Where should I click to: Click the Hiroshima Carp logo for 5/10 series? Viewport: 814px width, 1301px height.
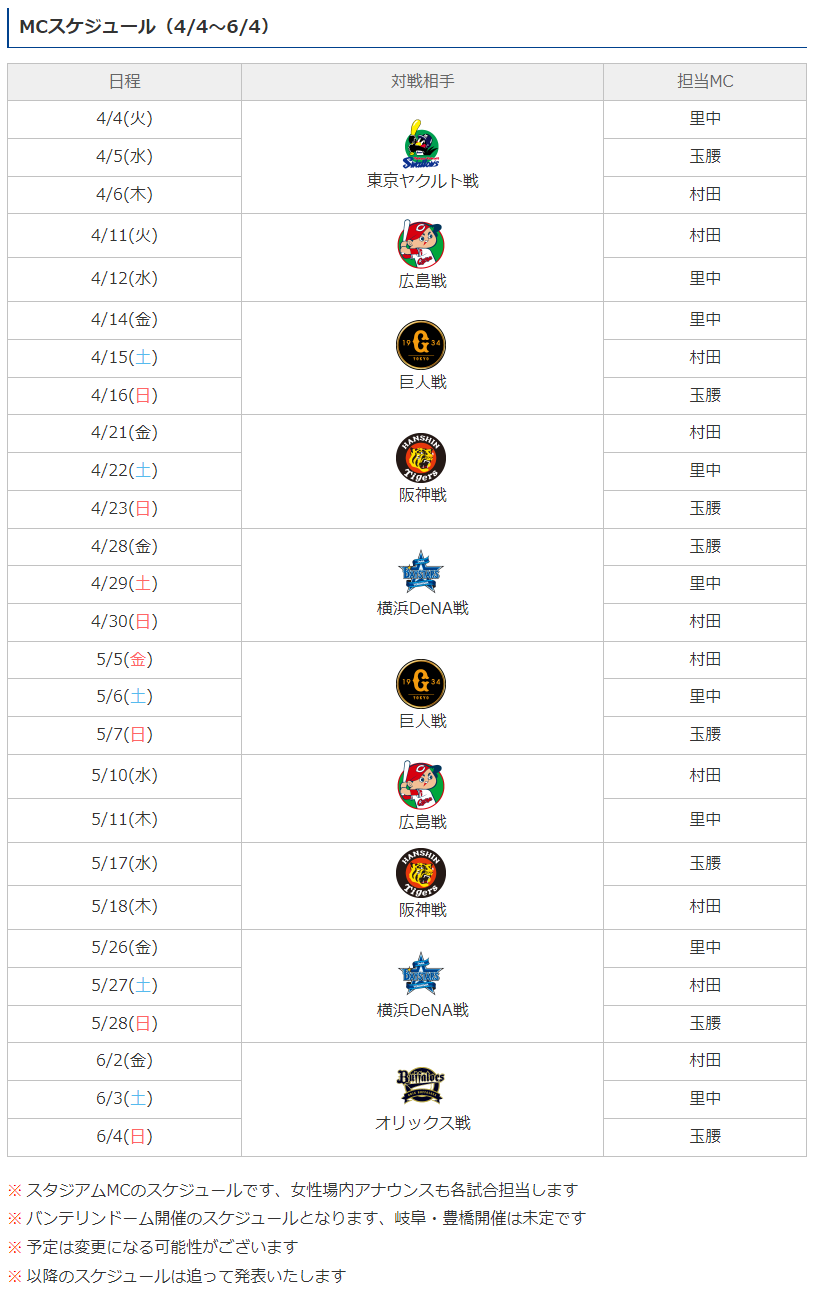(x=422, y=785)
